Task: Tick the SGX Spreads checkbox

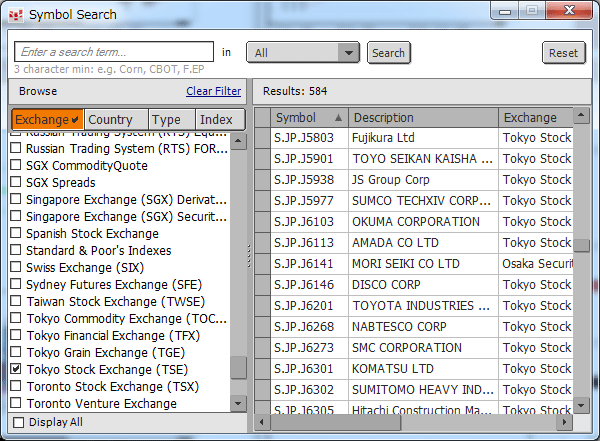Action: tap(16, 182)
